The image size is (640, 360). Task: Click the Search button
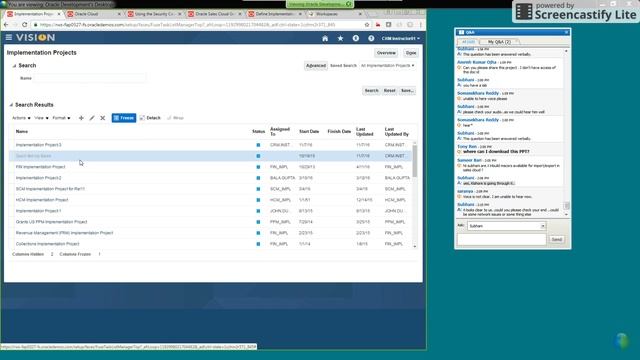371,91
